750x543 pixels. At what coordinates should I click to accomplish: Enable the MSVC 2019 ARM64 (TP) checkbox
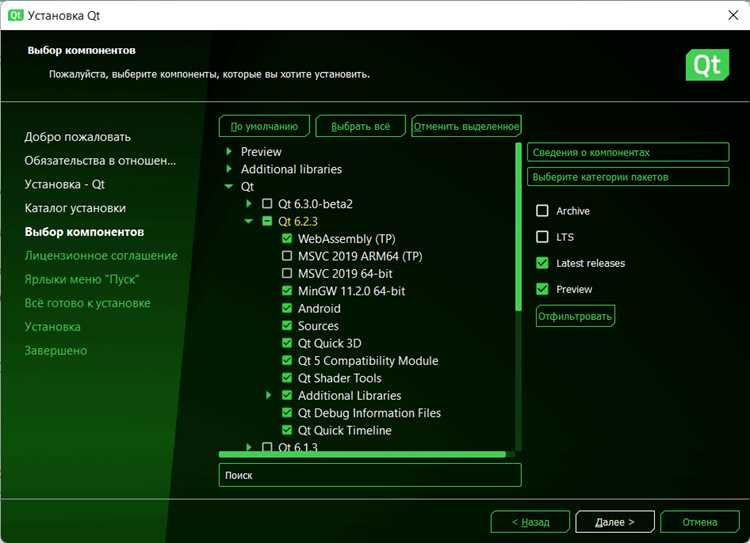(x=287, y=256)
